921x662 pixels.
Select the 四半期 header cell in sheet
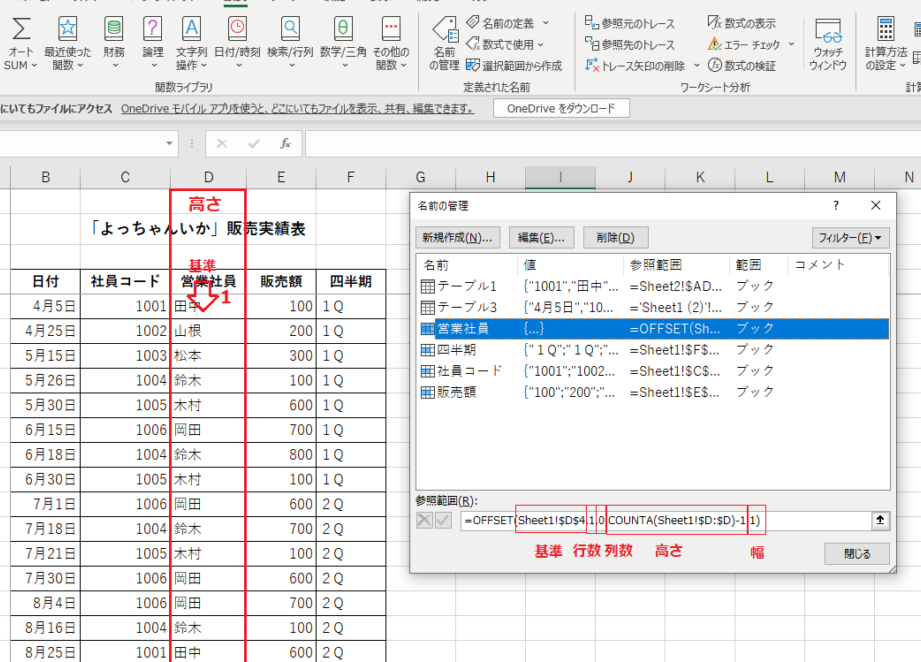[x=351, y=281]
